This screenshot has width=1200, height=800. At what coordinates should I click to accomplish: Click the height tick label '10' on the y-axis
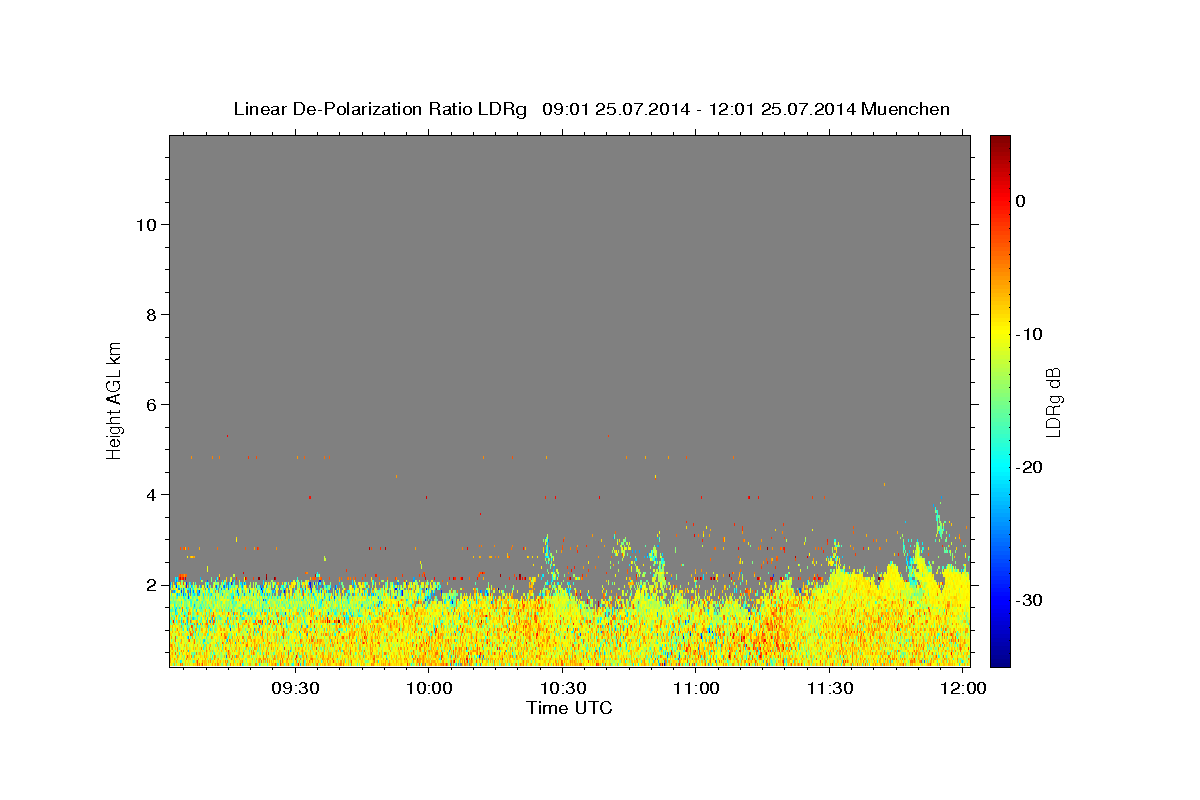tap(146, 225)
